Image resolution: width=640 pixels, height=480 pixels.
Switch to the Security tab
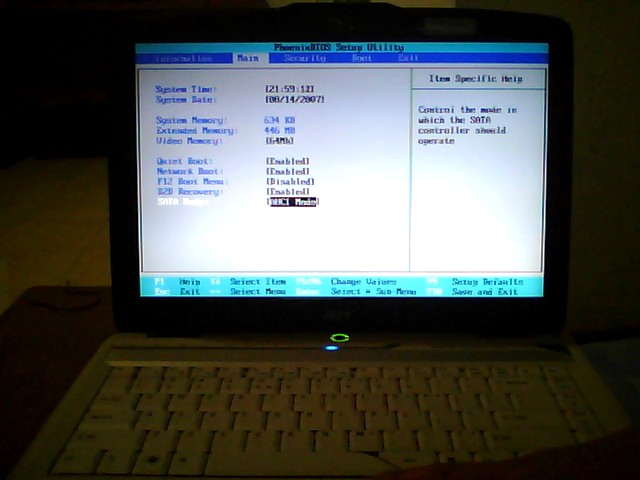pyautogui.click(x=304, y=58)
